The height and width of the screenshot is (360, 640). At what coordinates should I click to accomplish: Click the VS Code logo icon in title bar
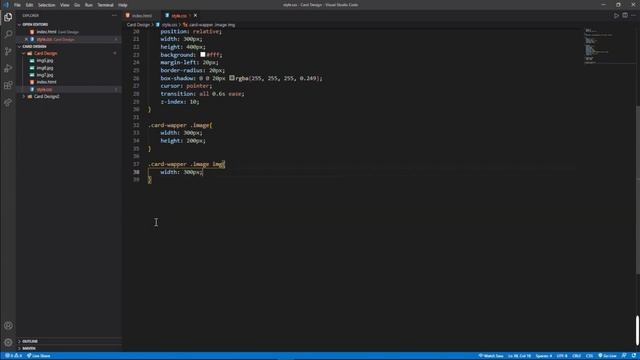point(6,5)
